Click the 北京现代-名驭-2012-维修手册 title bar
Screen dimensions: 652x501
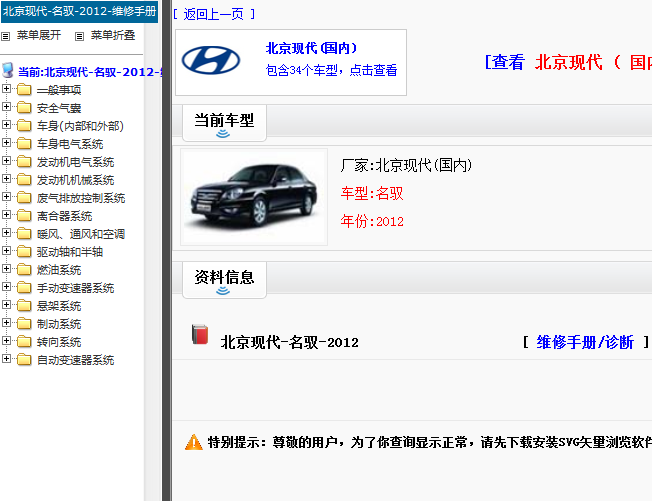(x=79, y=11)
